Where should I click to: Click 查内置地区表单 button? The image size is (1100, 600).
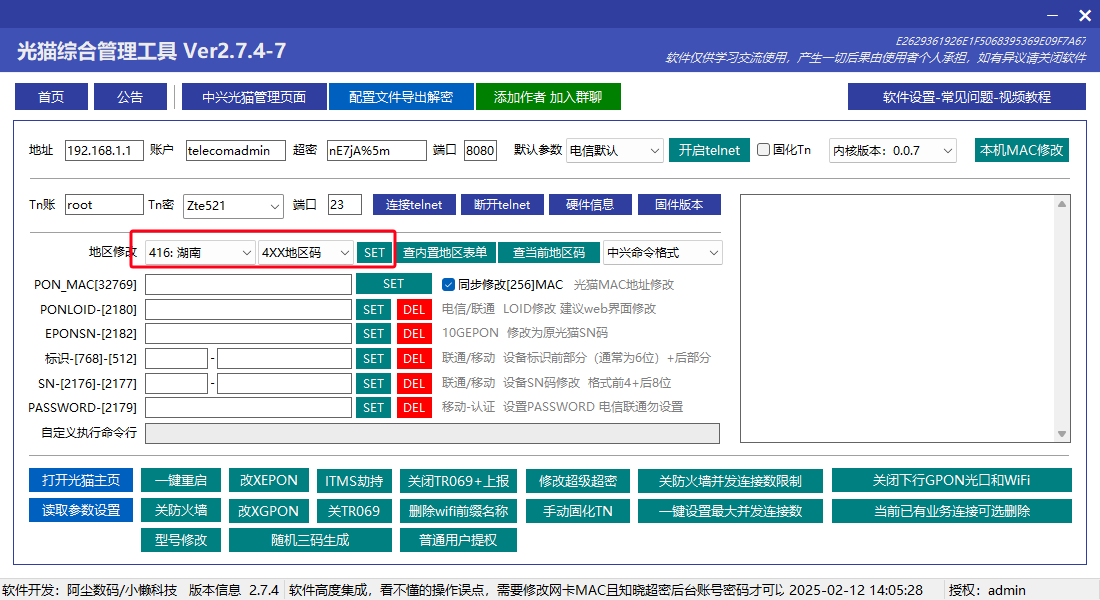[x=445, y=253]
